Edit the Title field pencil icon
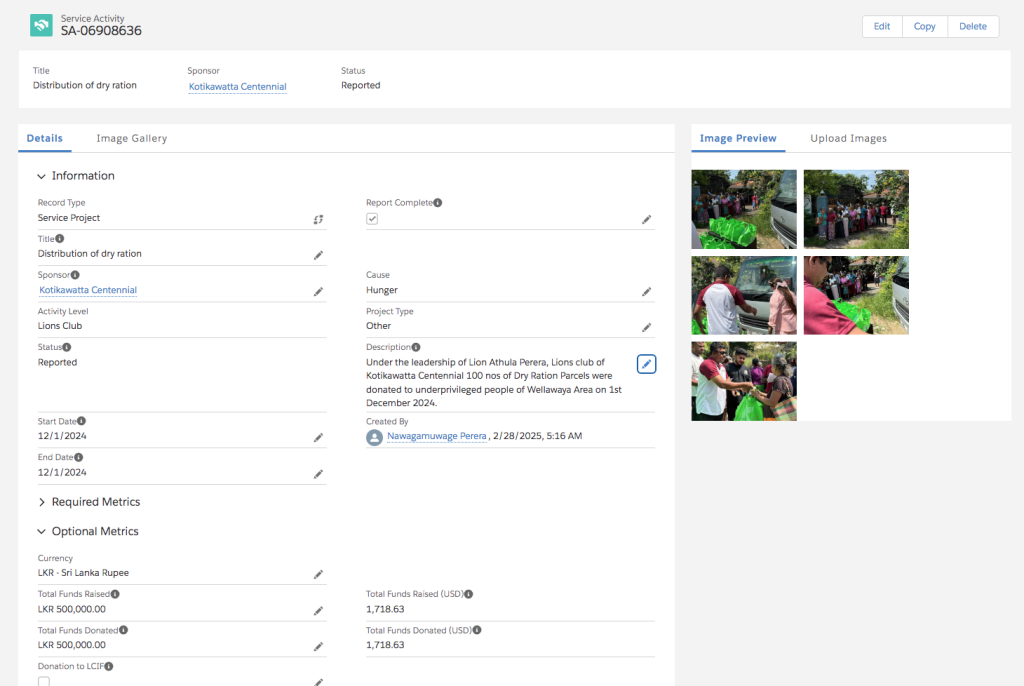This screenshot has width=1024, height=686. point(318,255)
